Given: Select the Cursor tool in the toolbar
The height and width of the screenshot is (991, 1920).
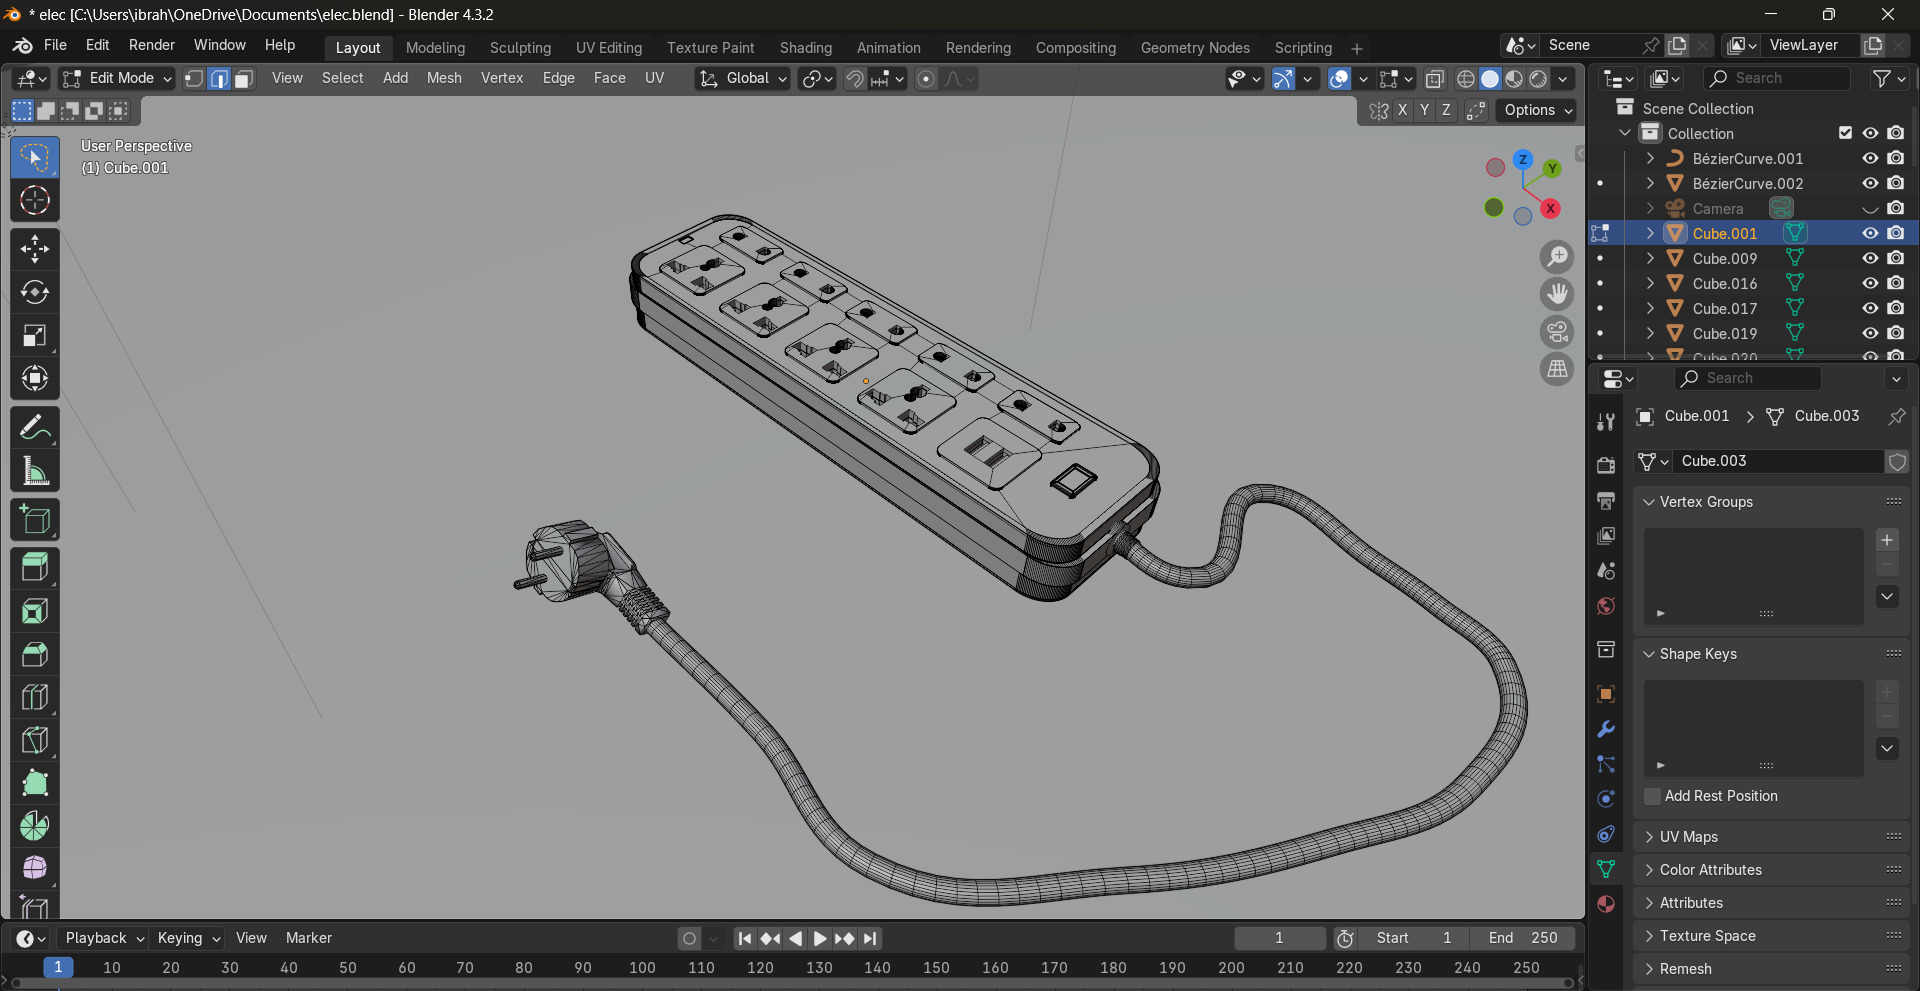Looking at the screenshot, I should click(35, 201).
